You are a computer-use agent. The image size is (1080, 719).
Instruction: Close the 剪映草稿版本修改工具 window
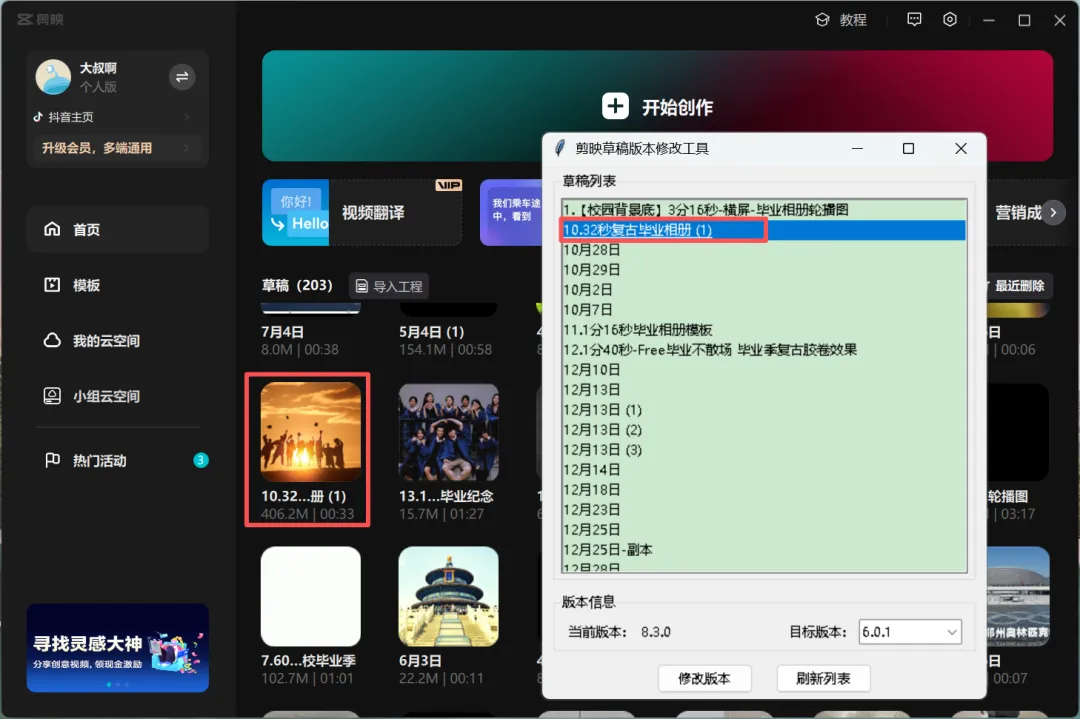[961, 149]
